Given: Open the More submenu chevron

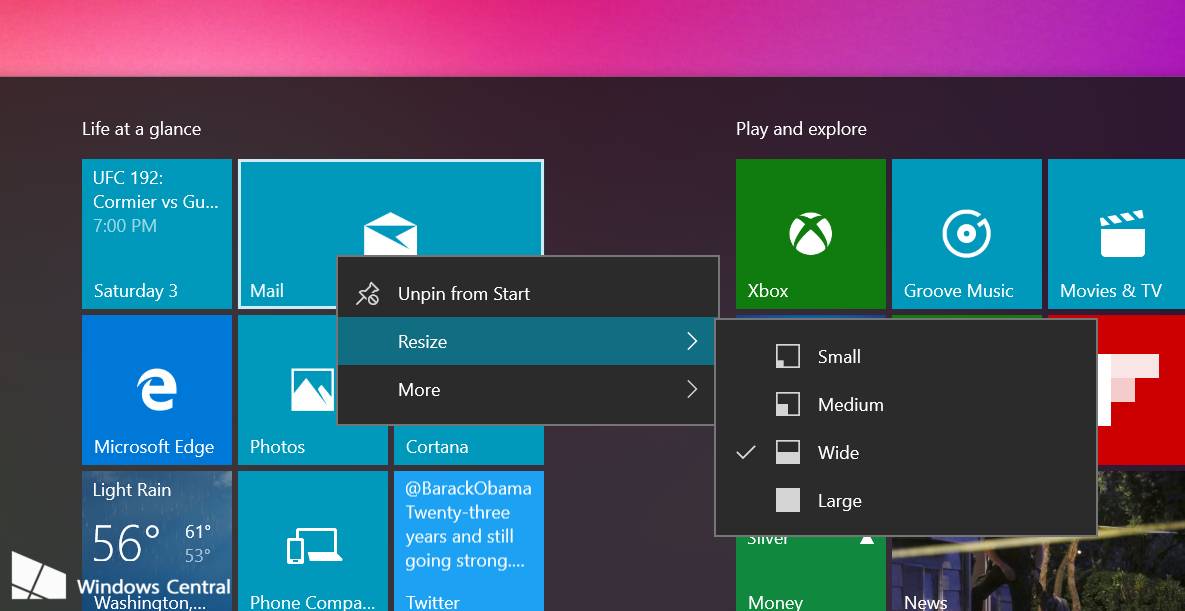Looking at the screenshot, I should coord(692,390).
